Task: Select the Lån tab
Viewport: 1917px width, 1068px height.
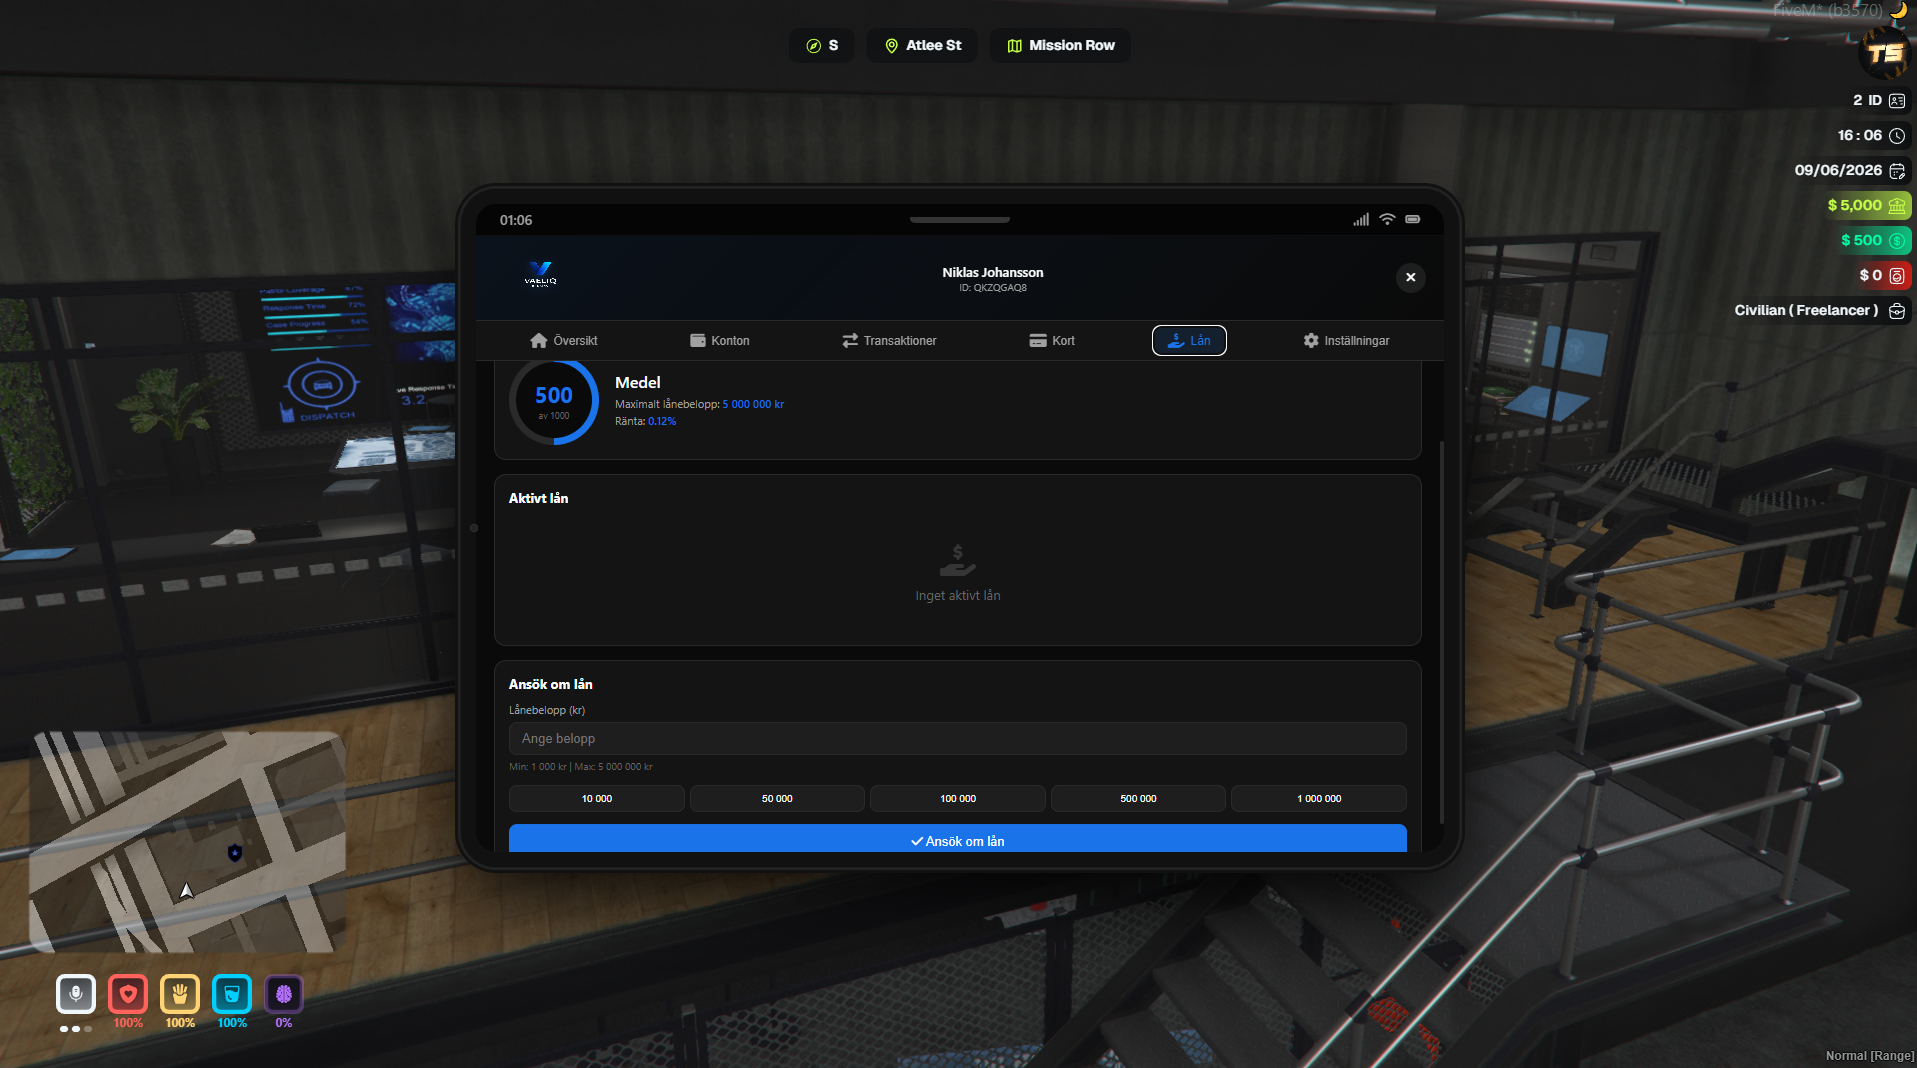Action: pos(1189,341)
